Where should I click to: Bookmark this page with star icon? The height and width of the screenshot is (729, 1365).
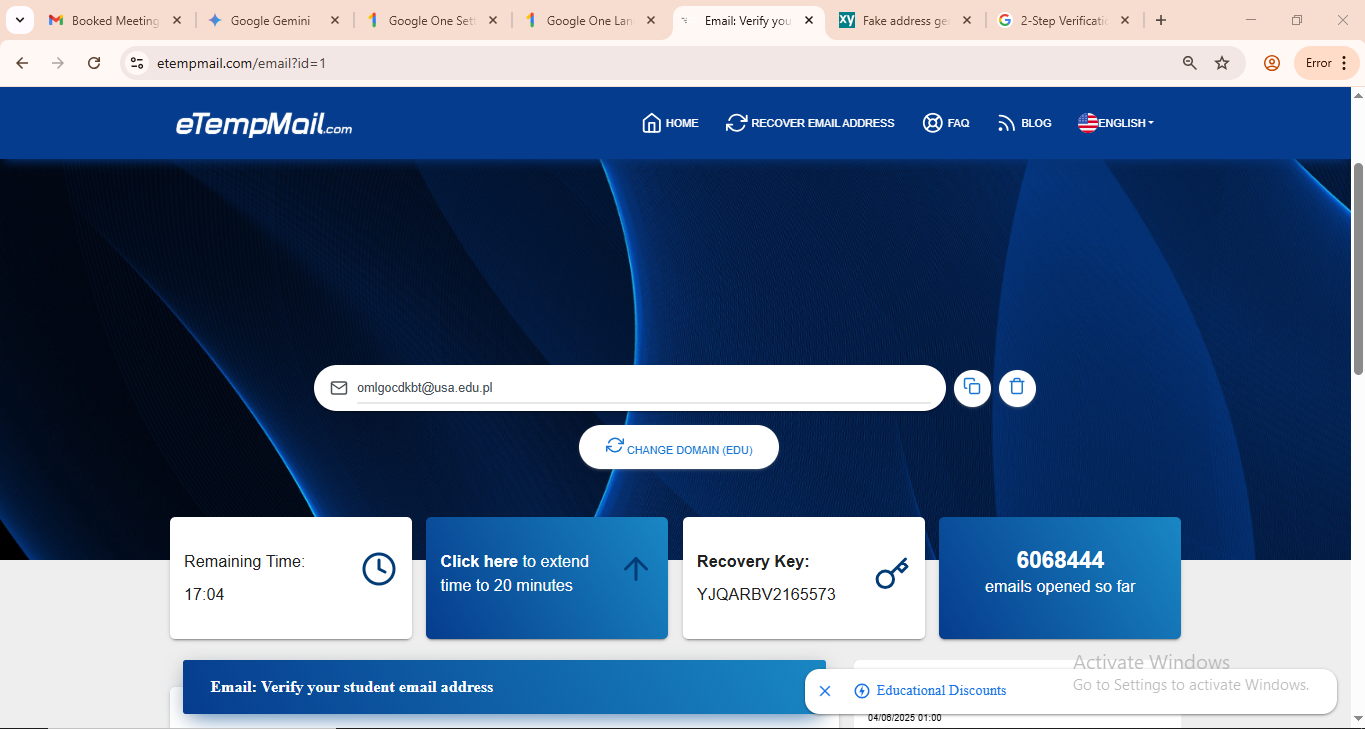[1222, 63]
